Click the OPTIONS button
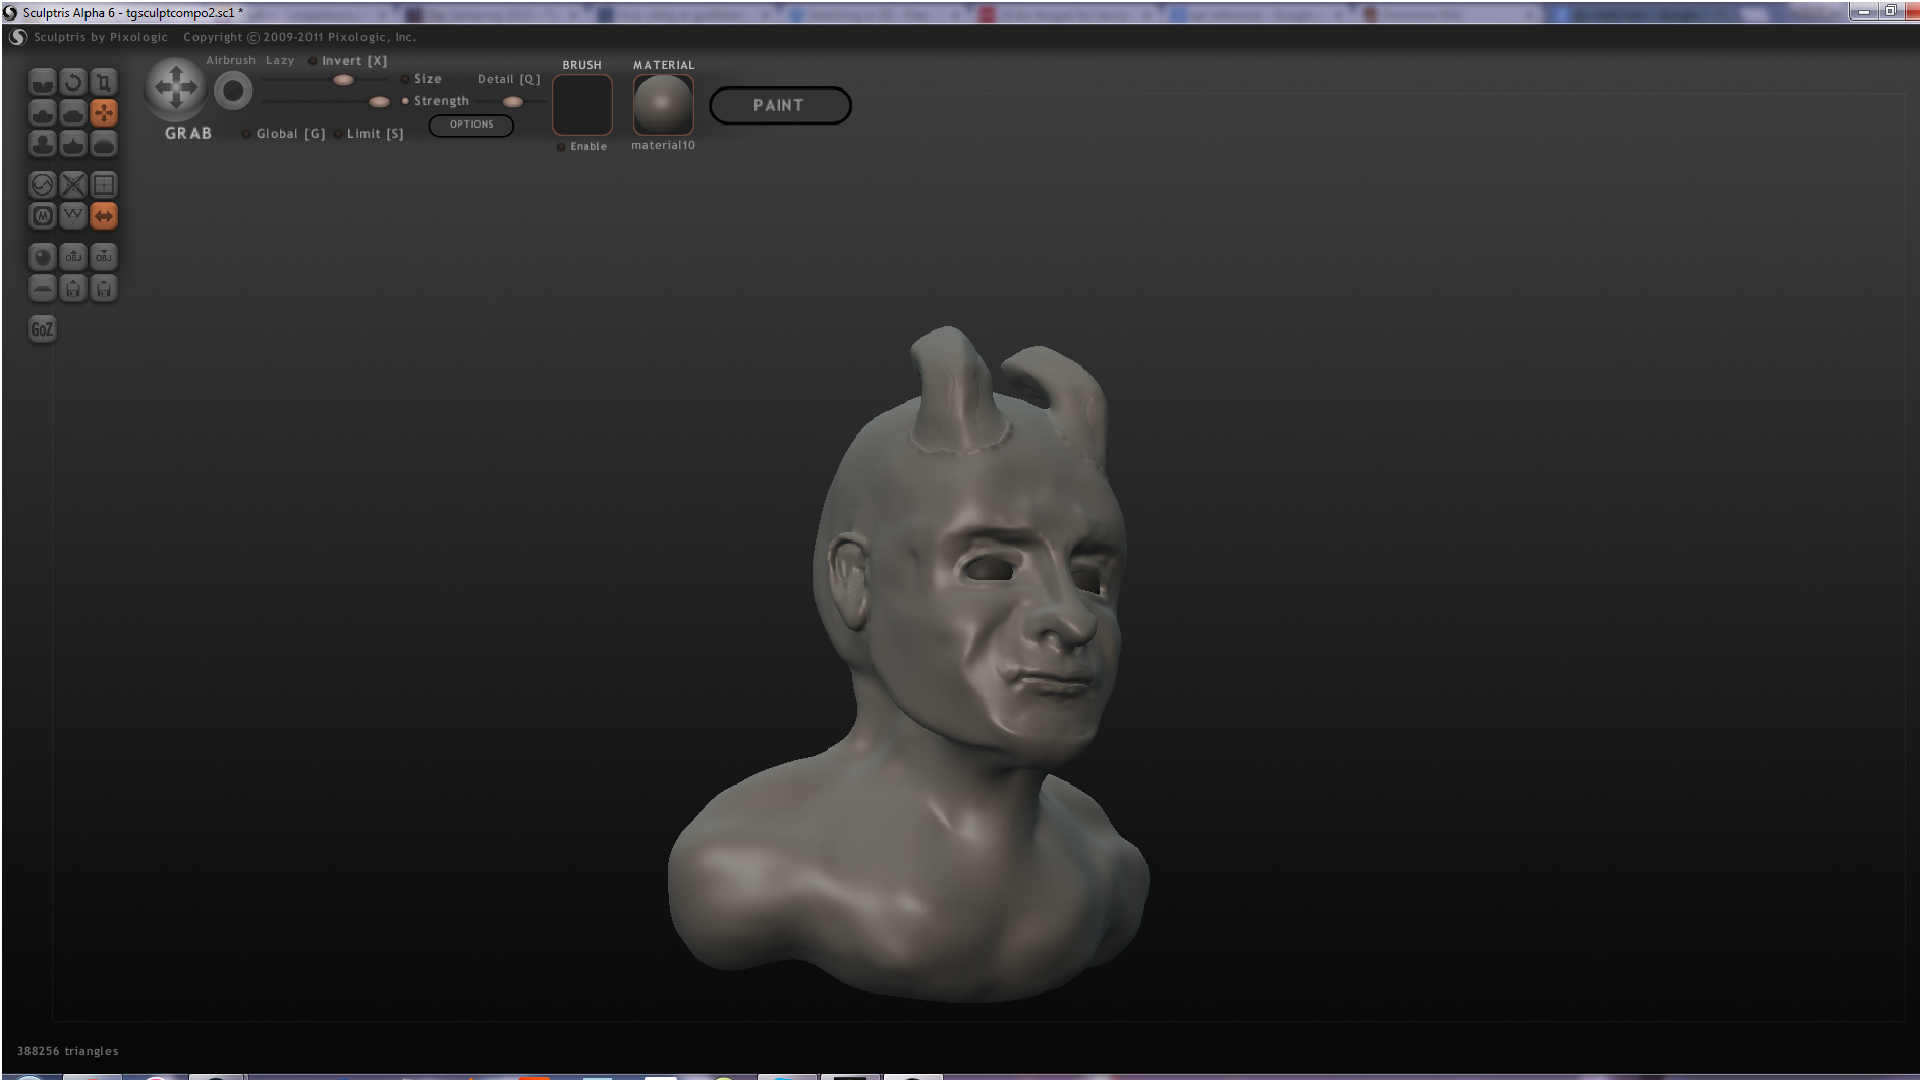This screenshot has width=1920, height=1080. point(471,125)
